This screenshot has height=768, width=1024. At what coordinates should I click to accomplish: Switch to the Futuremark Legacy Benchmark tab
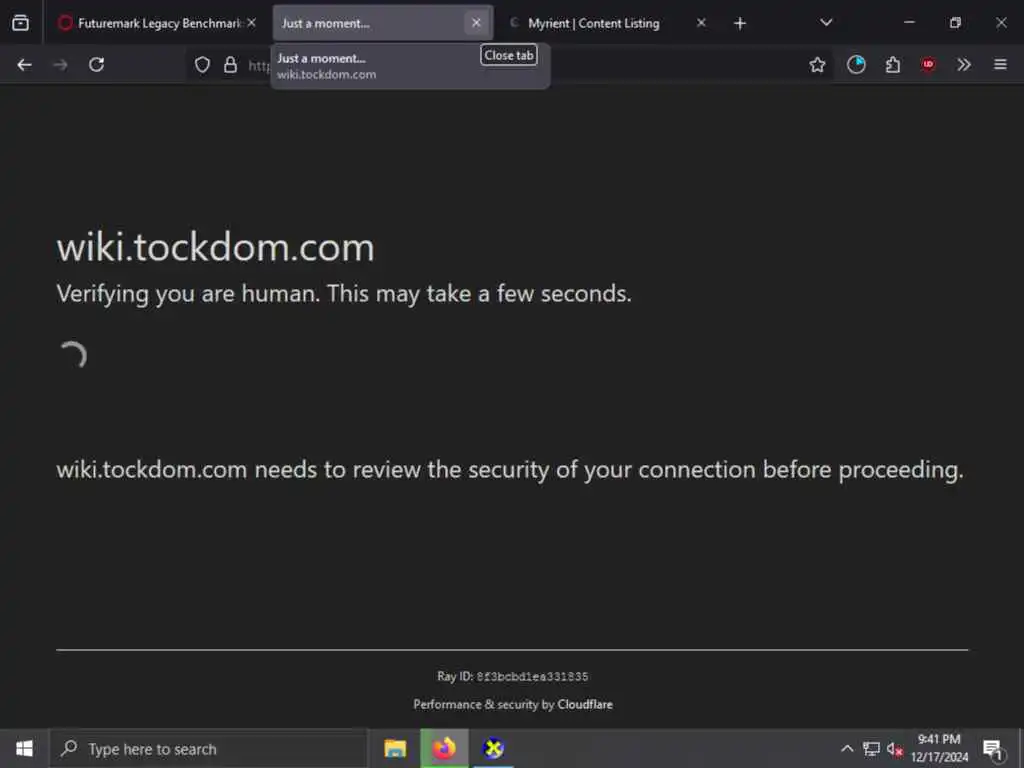tap(157, 23)
